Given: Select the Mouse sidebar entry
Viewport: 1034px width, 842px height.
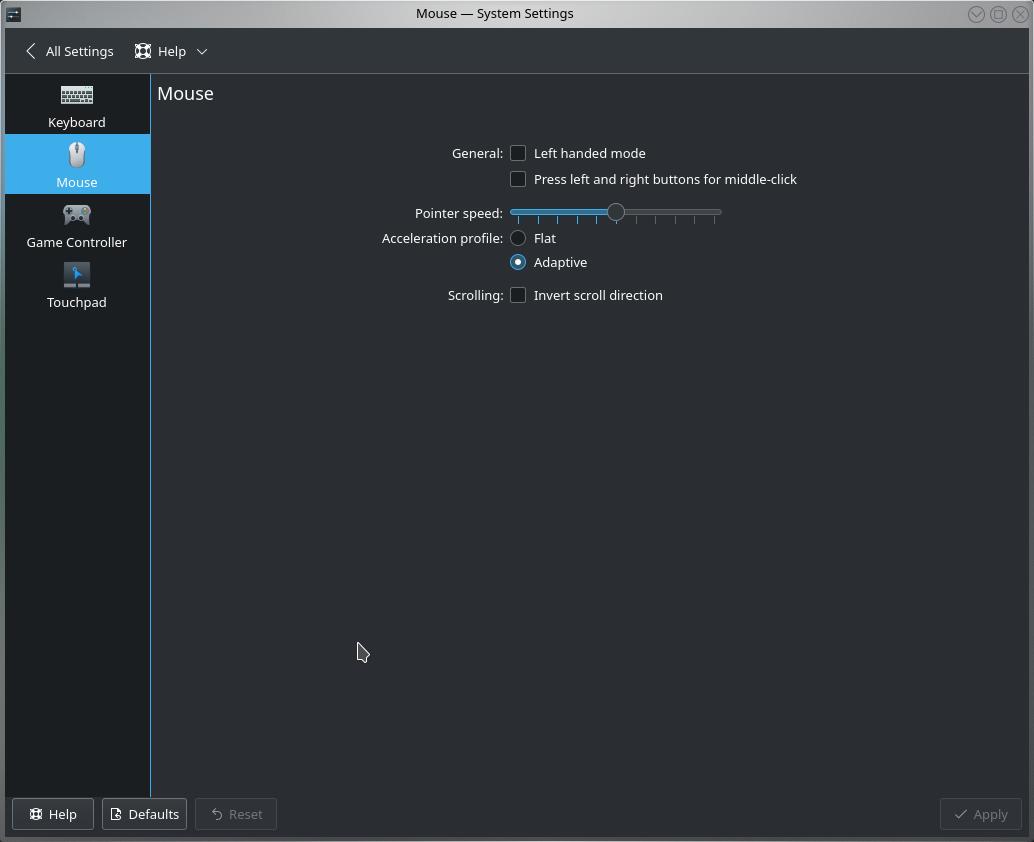Looking at the screenshot, I should click(77, 164).
